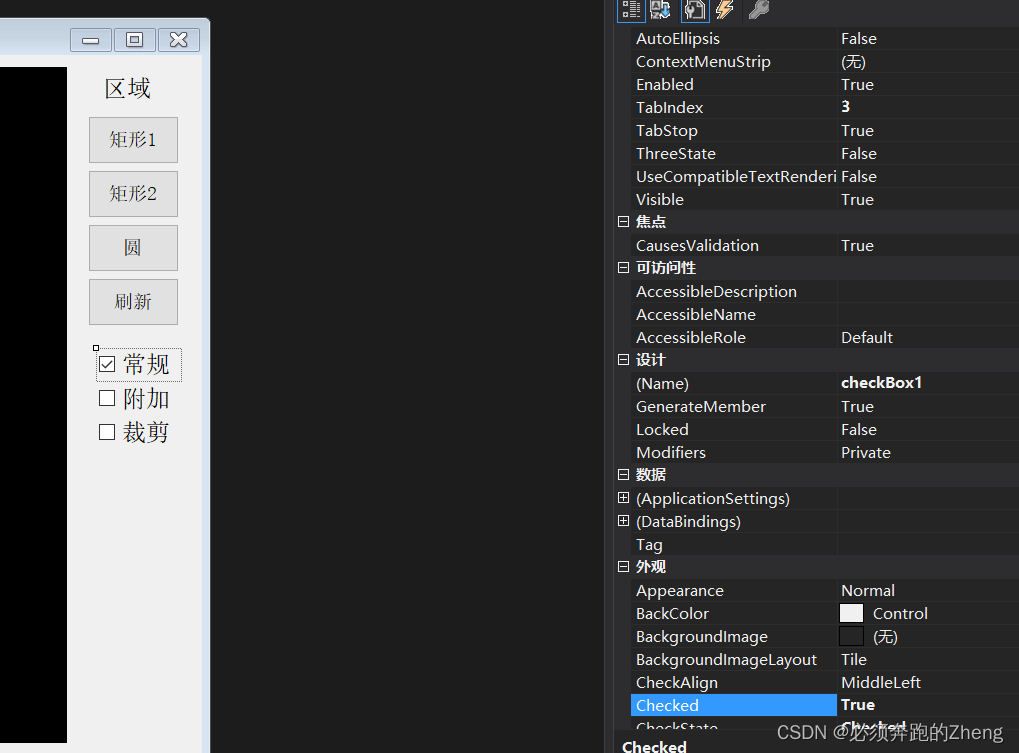Maximize the form window

click(x=135, y=40)
